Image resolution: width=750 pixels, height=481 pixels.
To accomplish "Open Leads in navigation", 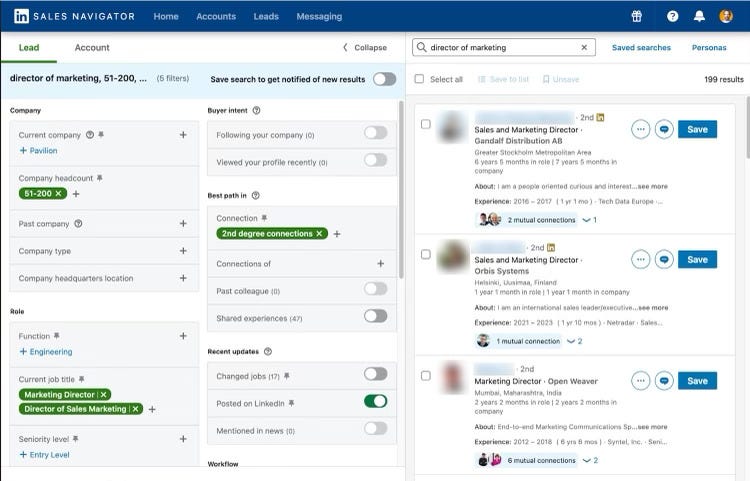I will (x=266, y=16).
